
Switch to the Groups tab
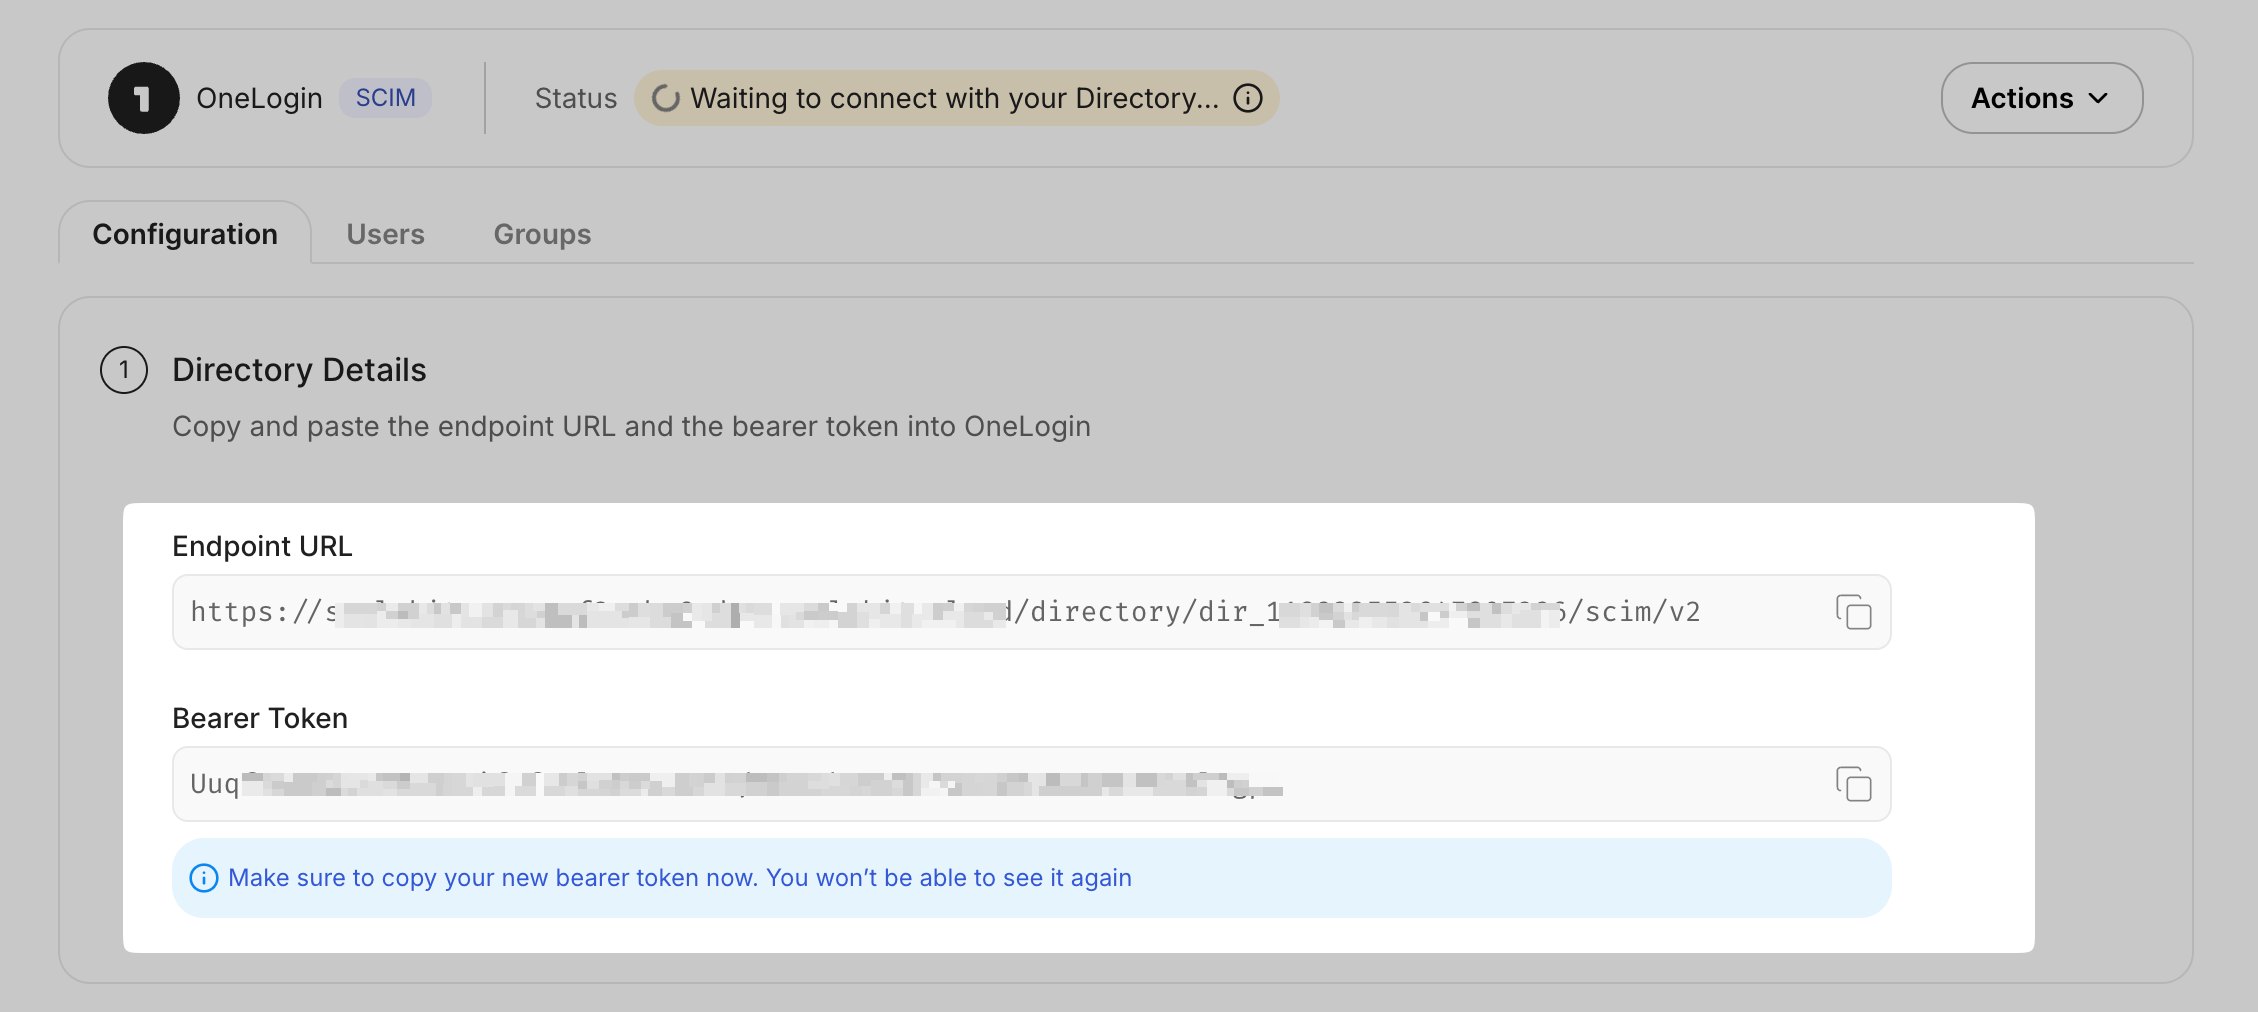541,234
